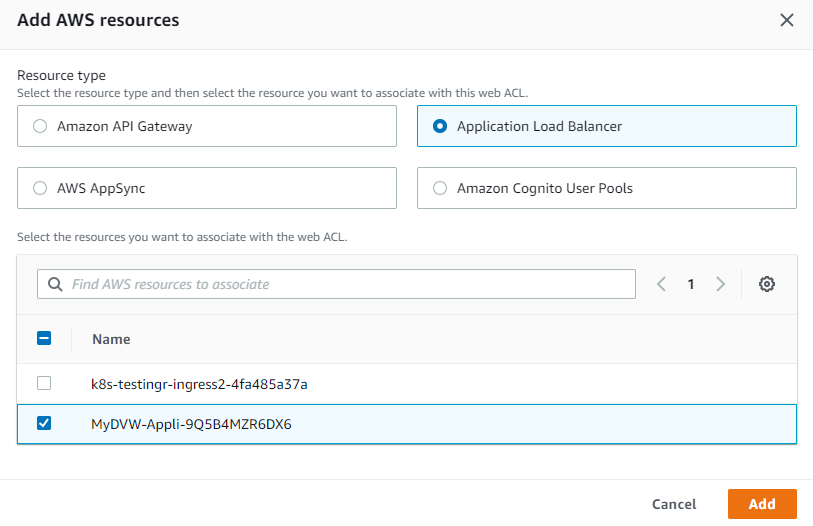This screenshot has height=526, width=813.
Task: Uncheck the MyDVW-Appli-9Q5B4MZR6DX6 checkbox
Action: (44, 423)
